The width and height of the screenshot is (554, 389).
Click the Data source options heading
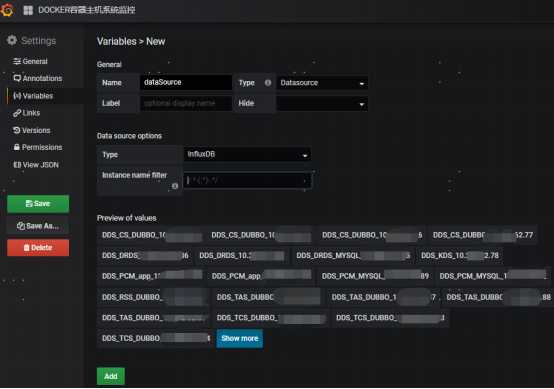[x=129, y=136]
